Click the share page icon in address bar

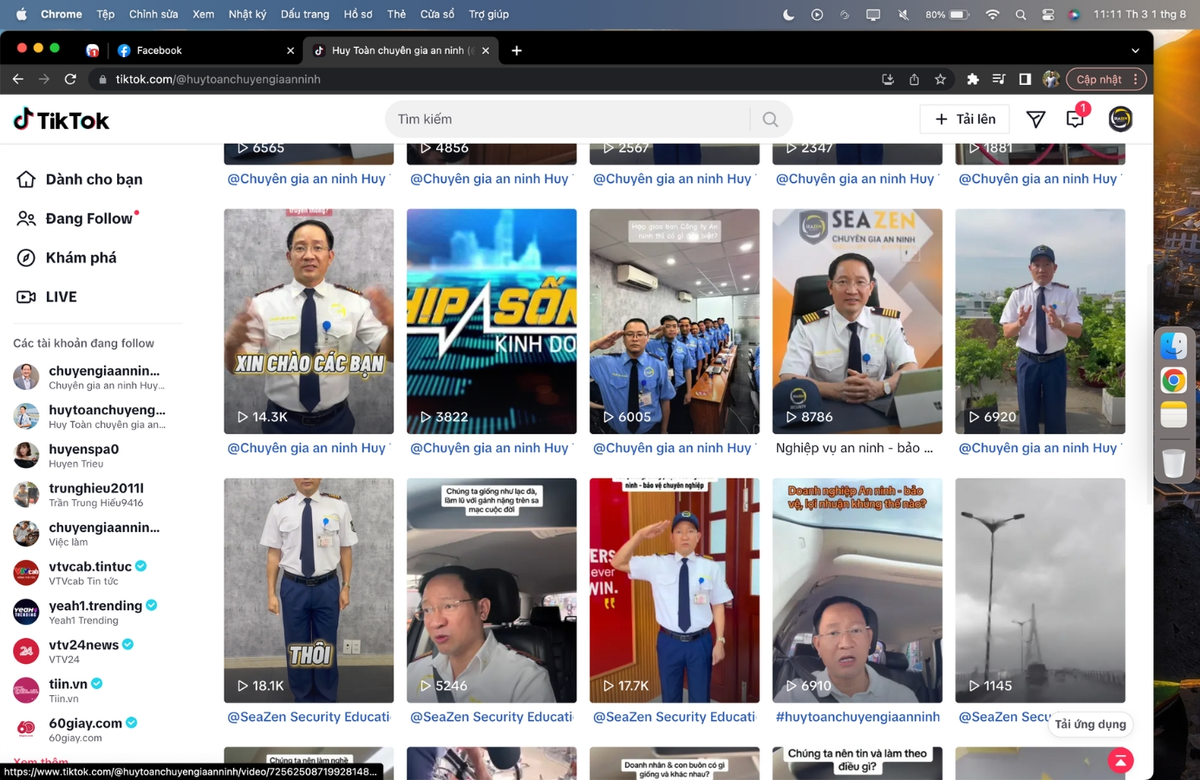914,79
